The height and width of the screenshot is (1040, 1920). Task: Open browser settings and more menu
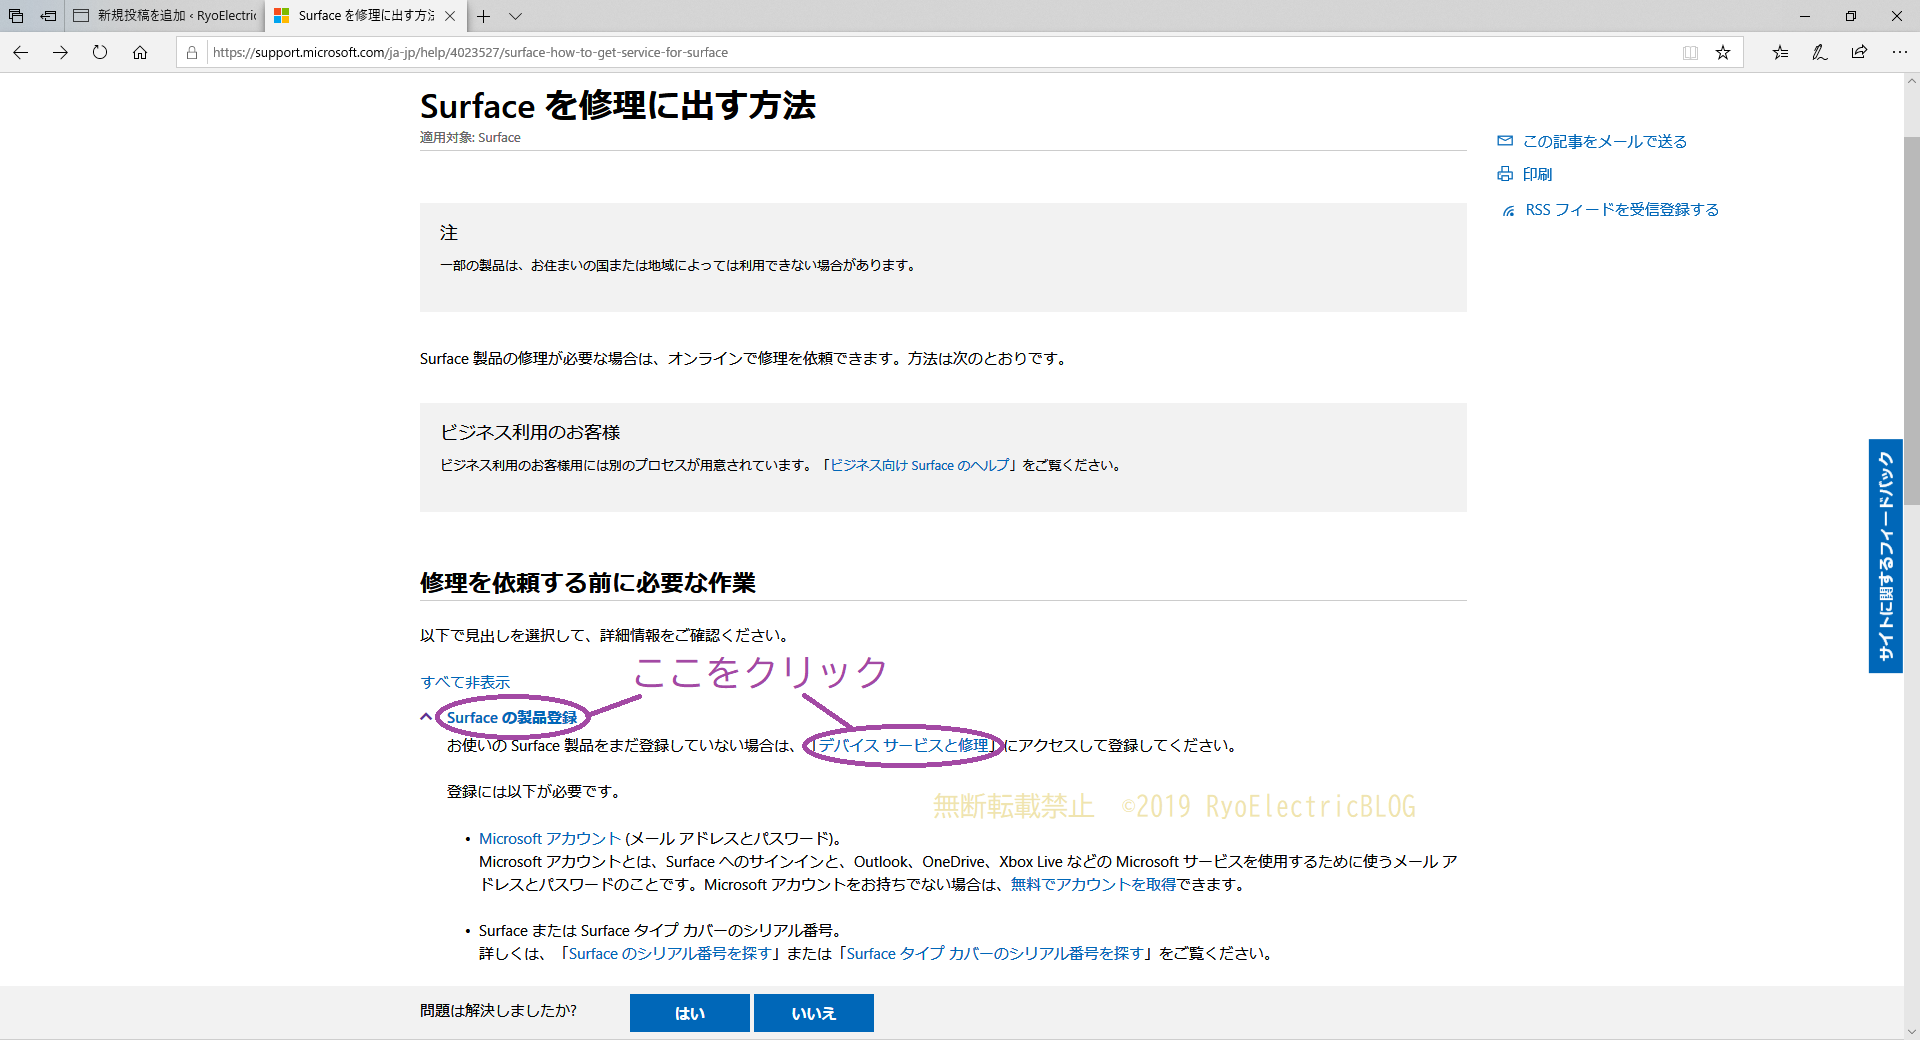pos(1899,52)
